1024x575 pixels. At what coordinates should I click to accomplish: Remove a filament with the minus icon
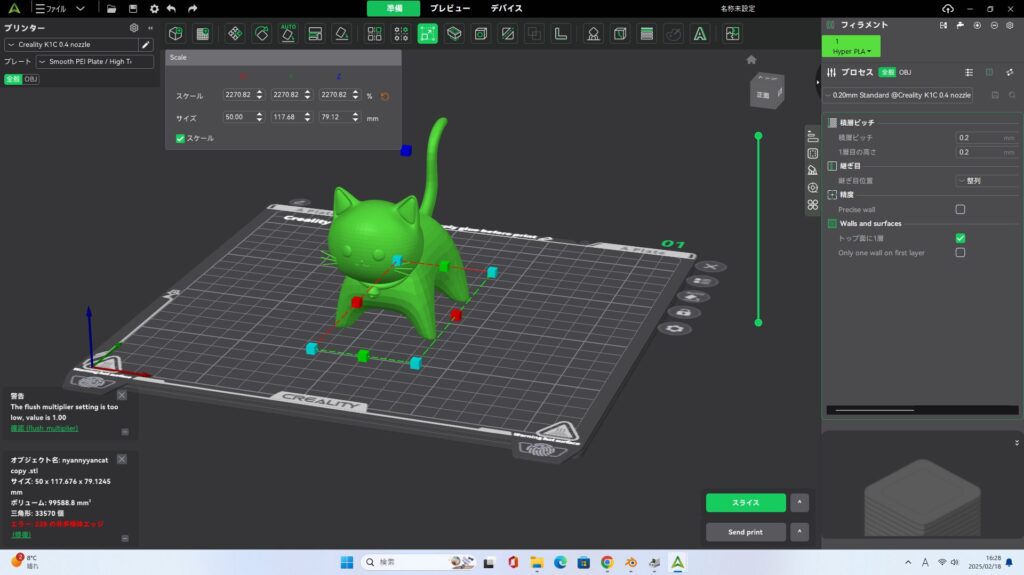point(994,25)
